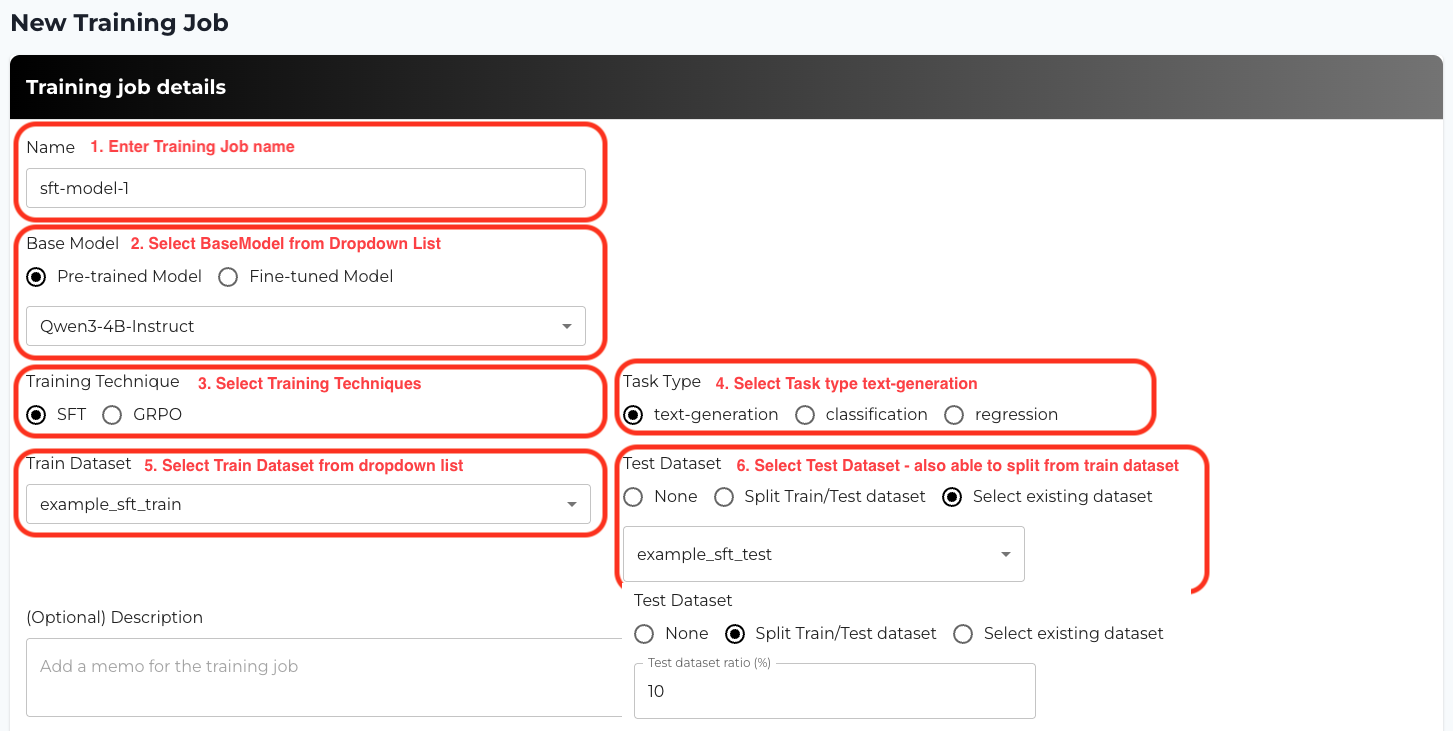Set task type to text-generation
Image resolution: width=1453 pixels, height=731 pixels.
pos(633,415)
